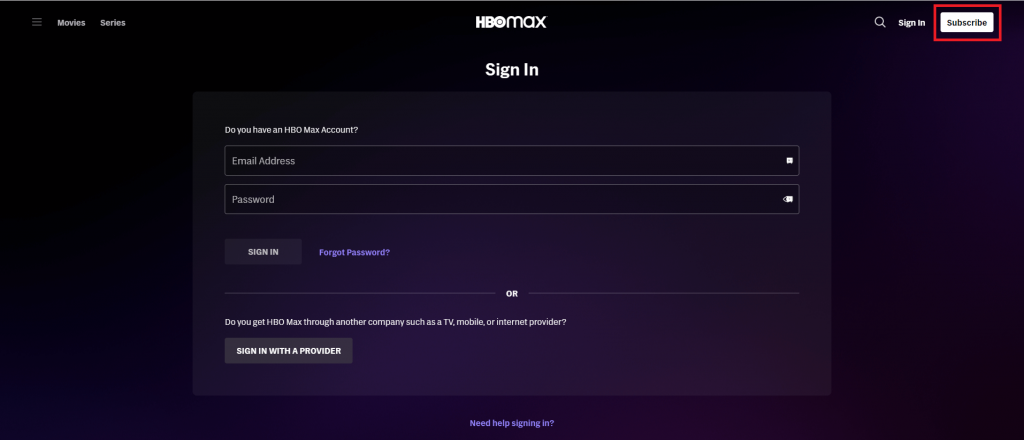
Task: Click the OR divider label
Action: click(x=512, y=294)
